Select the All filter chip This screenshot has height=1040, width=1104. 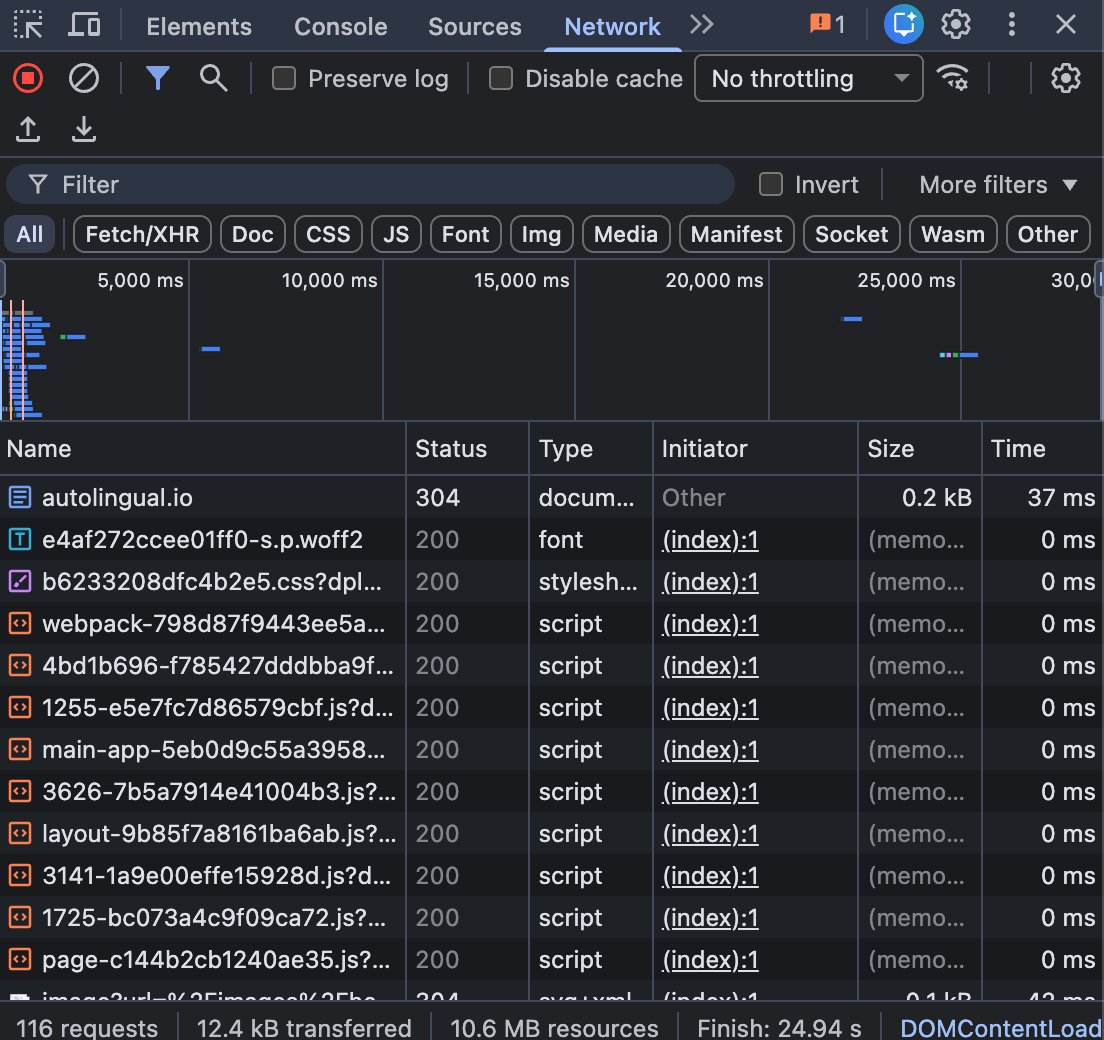[x=30, y=234]
